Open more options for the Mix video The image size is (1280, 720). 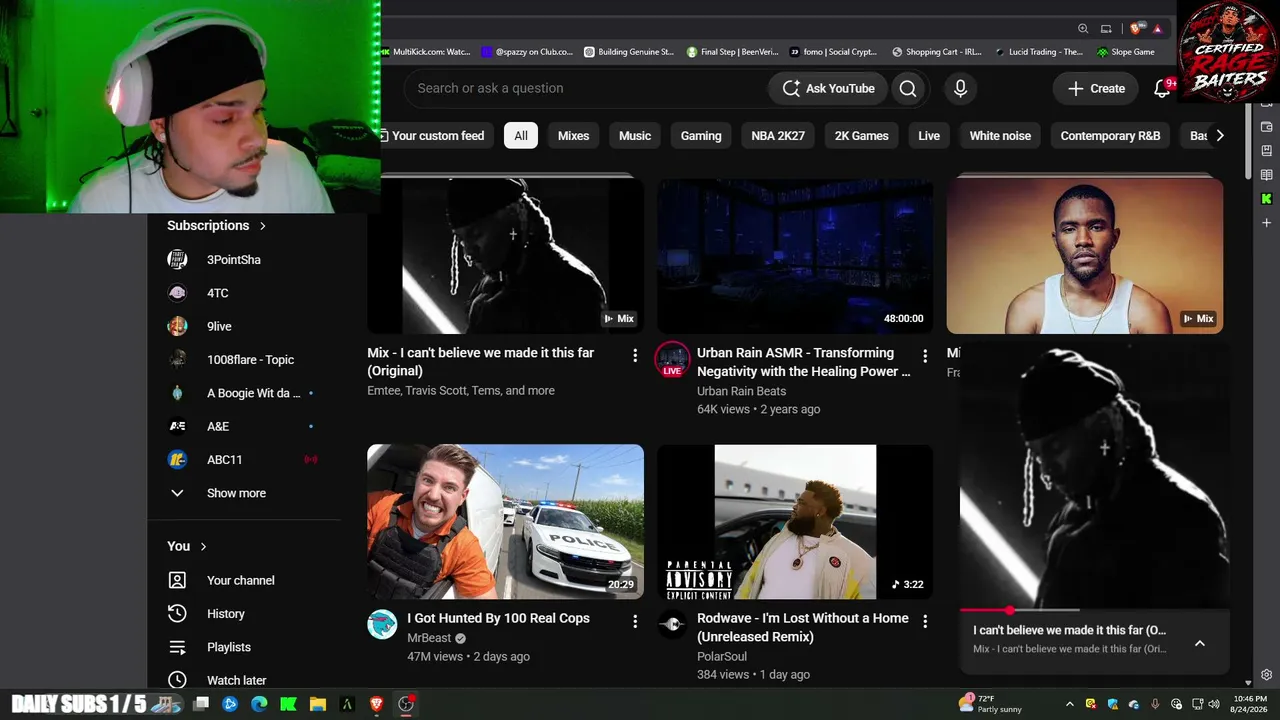click(x=635, y=355)
